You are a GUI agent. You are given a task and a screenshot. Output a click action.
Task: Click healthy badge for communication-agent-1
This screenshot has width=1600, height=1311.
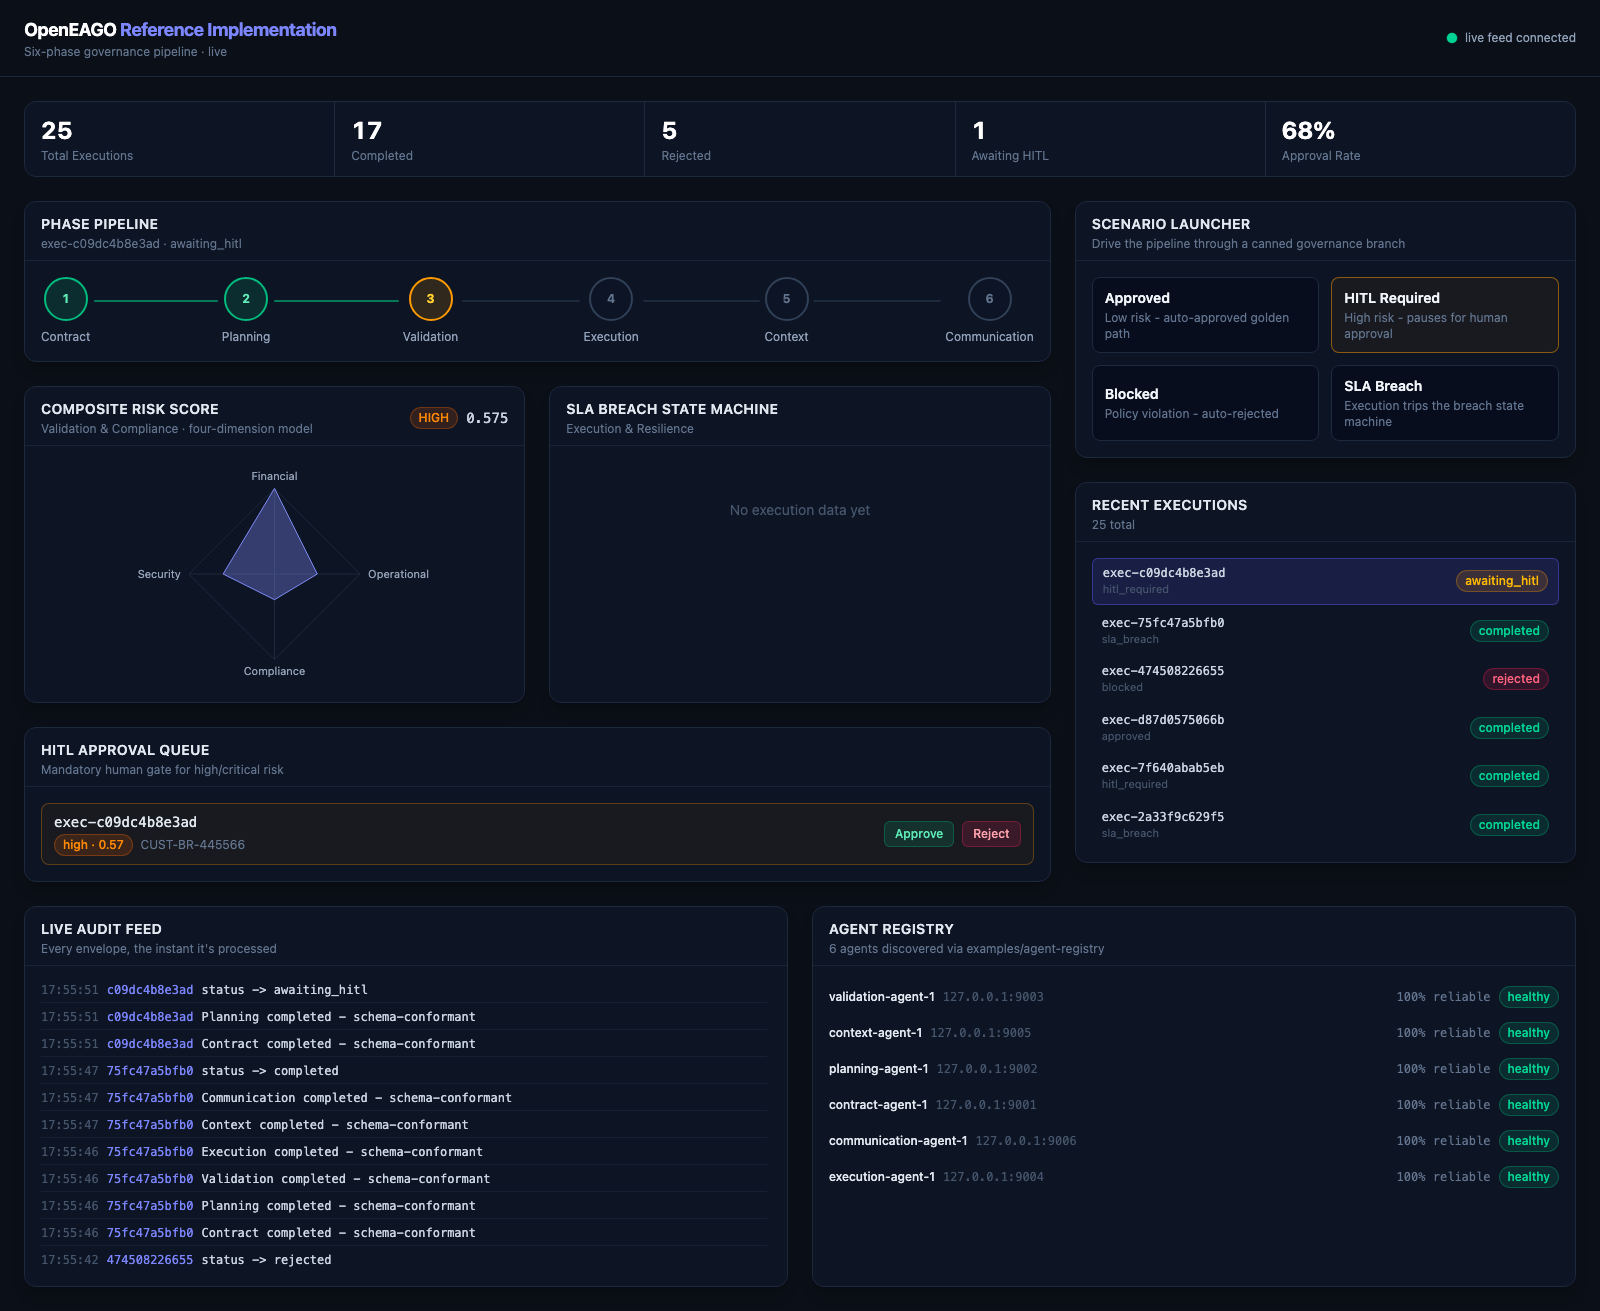pos(1529,1141)
